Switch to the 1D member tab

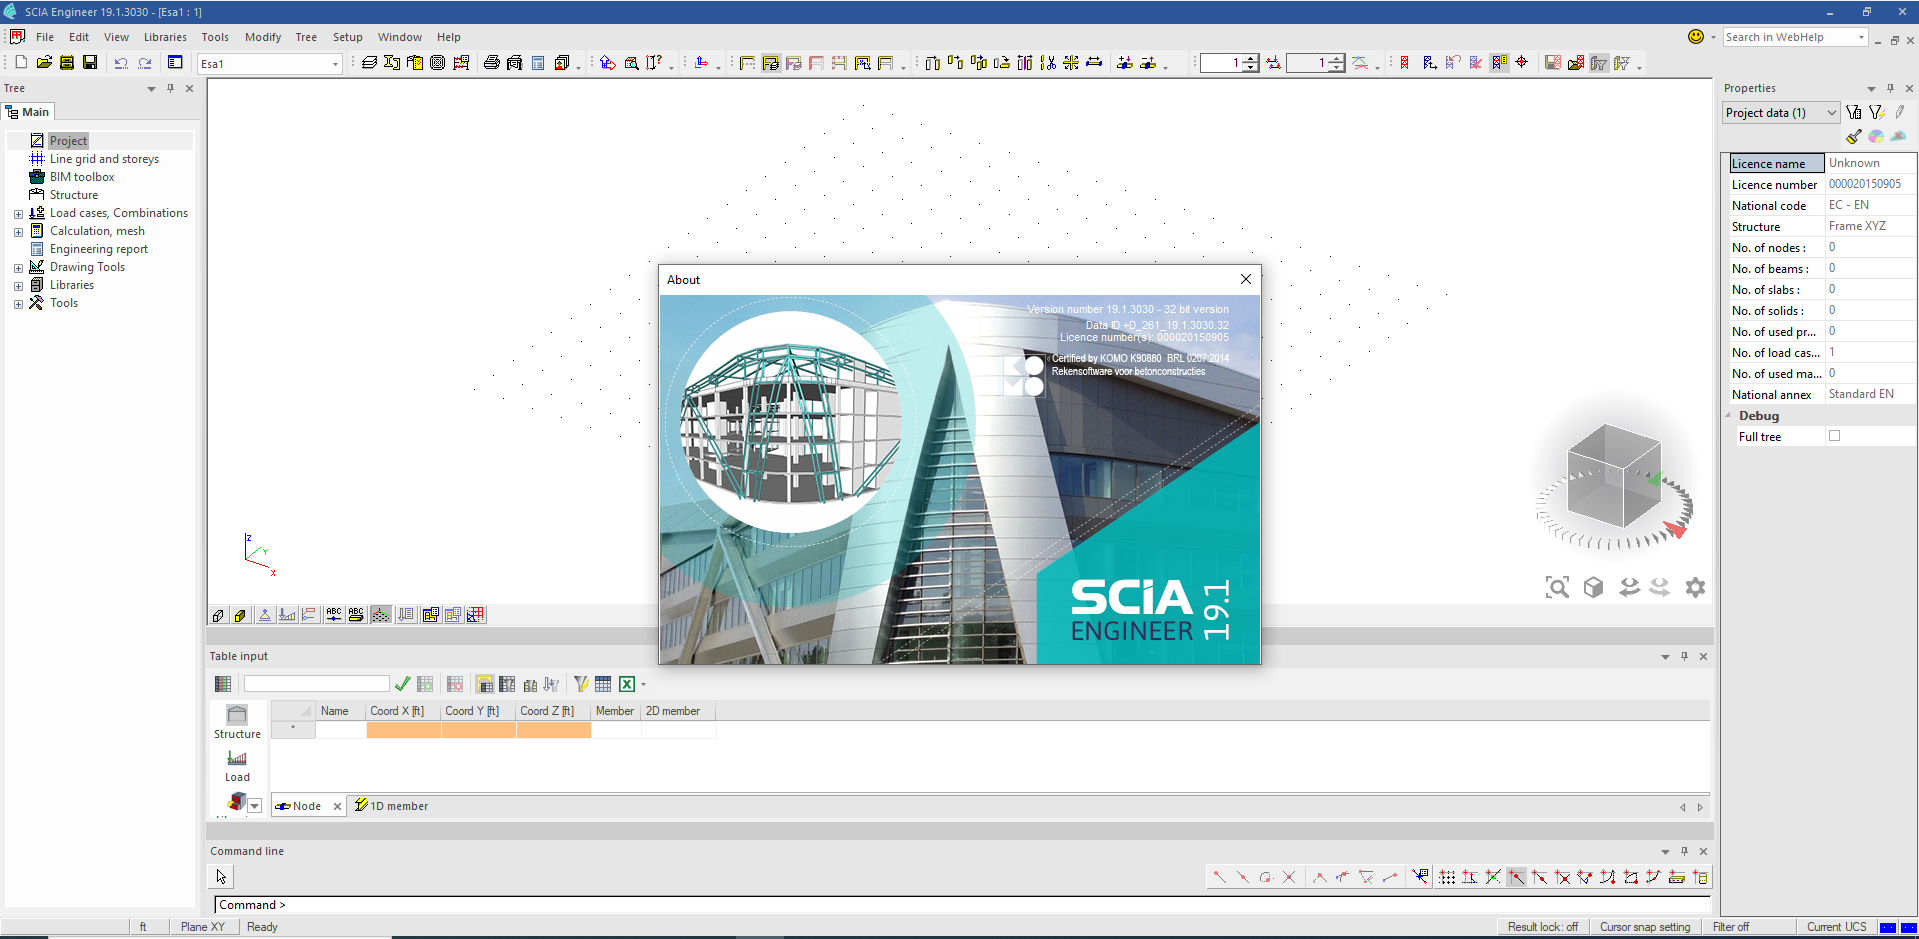[391, 806]
